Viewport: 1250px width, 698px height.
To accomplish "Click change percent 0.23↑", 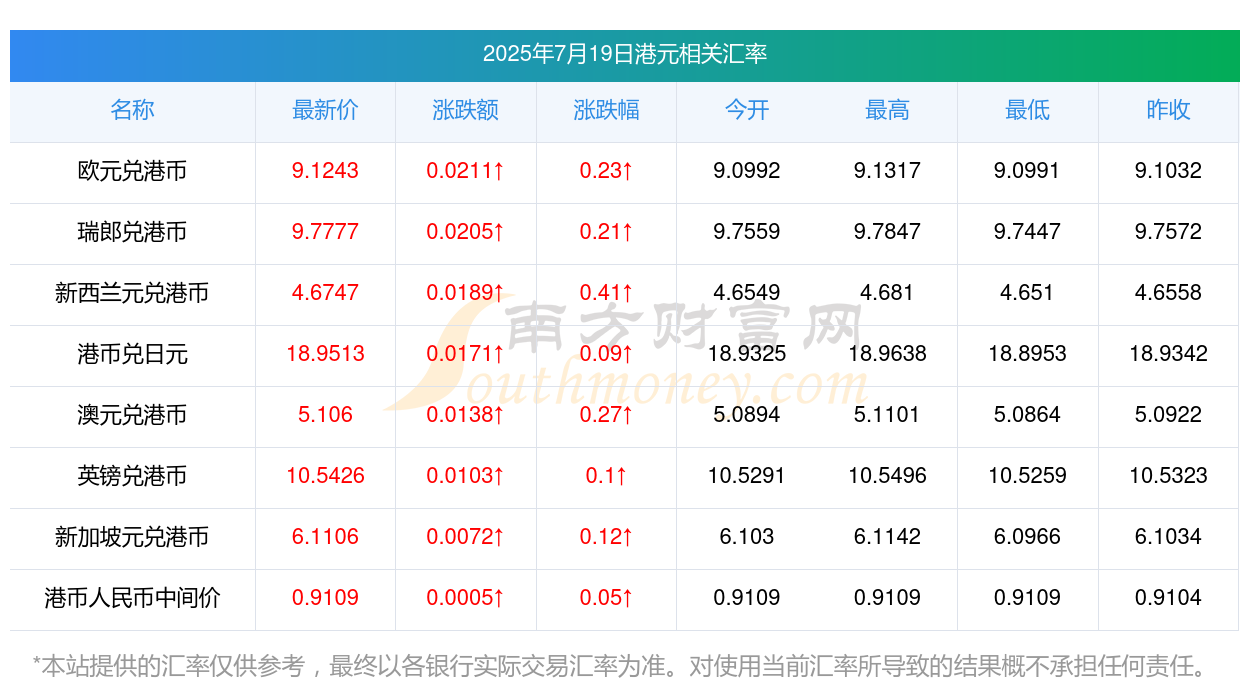I will (606, 171).
